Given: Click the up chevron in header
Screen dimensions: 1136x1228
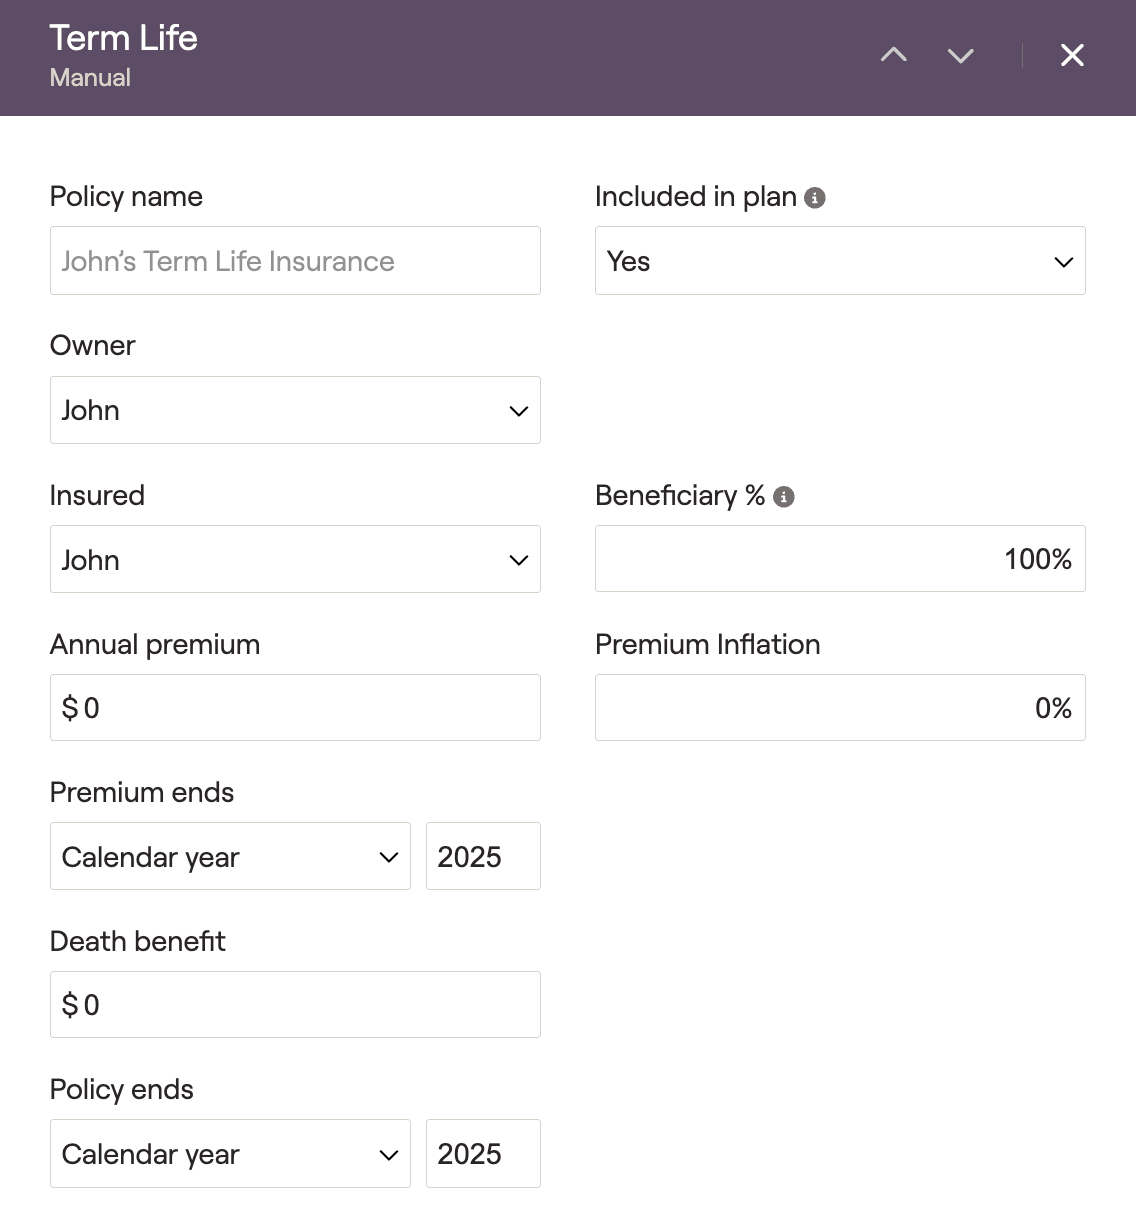Looking at the screenshot, I should 893,55.
